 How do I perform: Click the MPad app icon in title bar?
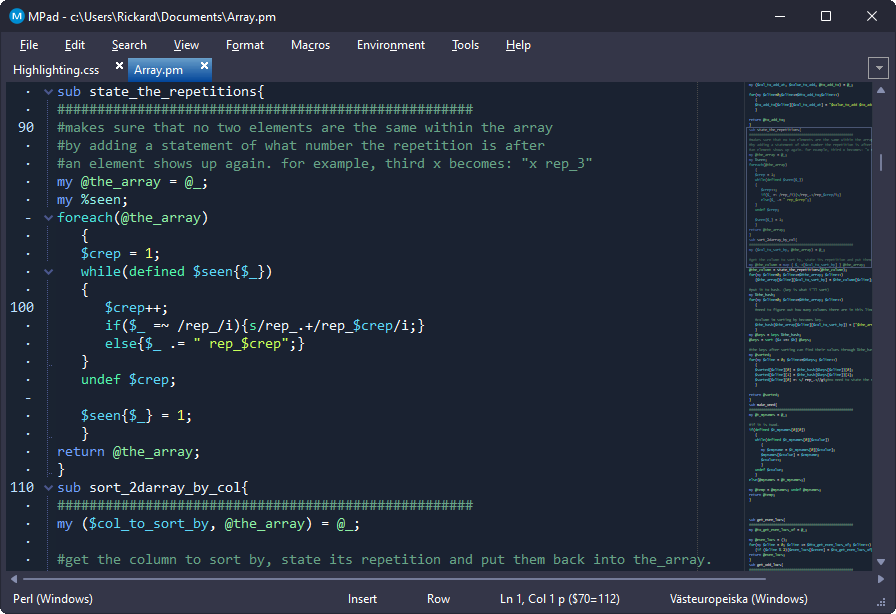coord(17,16)
